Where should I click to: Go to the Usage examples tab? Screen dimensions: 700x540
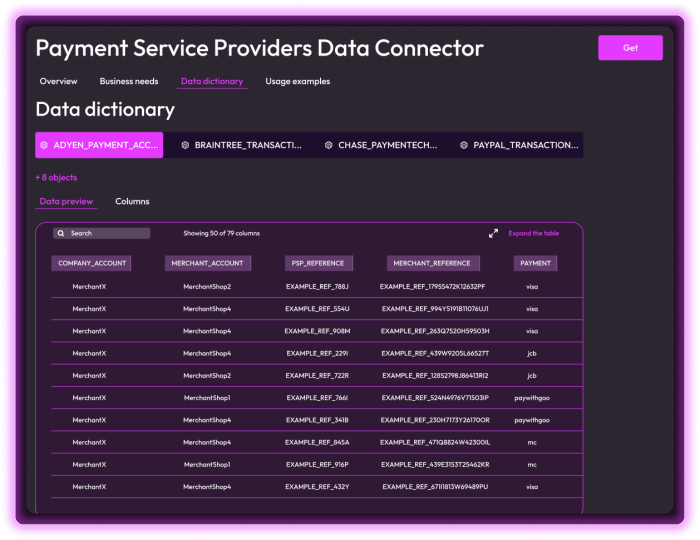coord(297,81)
